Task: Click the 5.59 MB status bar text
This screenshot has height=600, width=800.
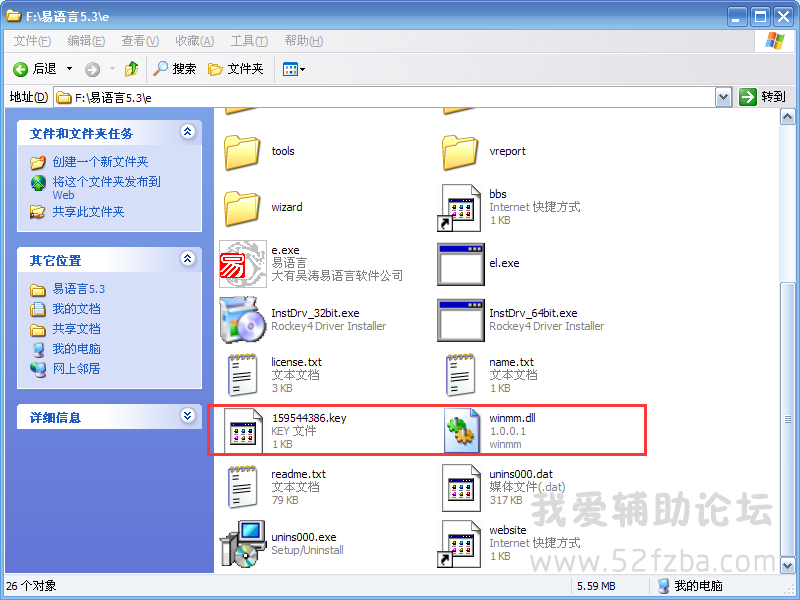Action: pyautogui.click(x=596, y=586)
